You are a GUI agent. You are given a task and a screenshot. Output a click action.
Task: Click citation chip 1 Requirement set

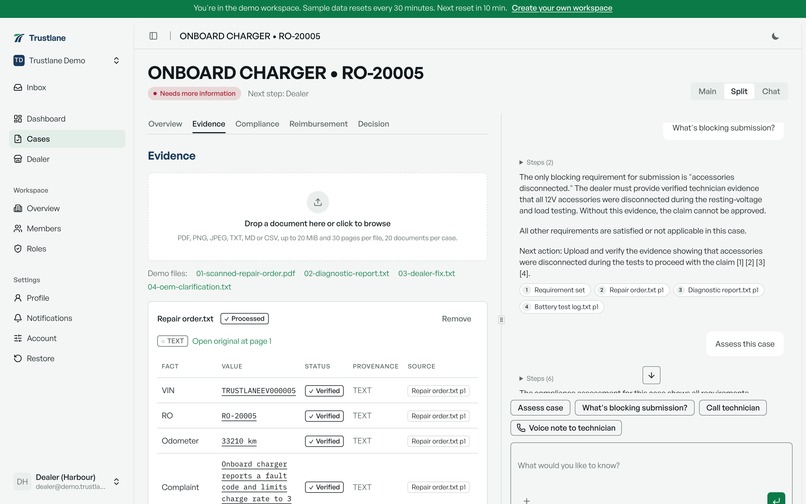click(555, 290)
